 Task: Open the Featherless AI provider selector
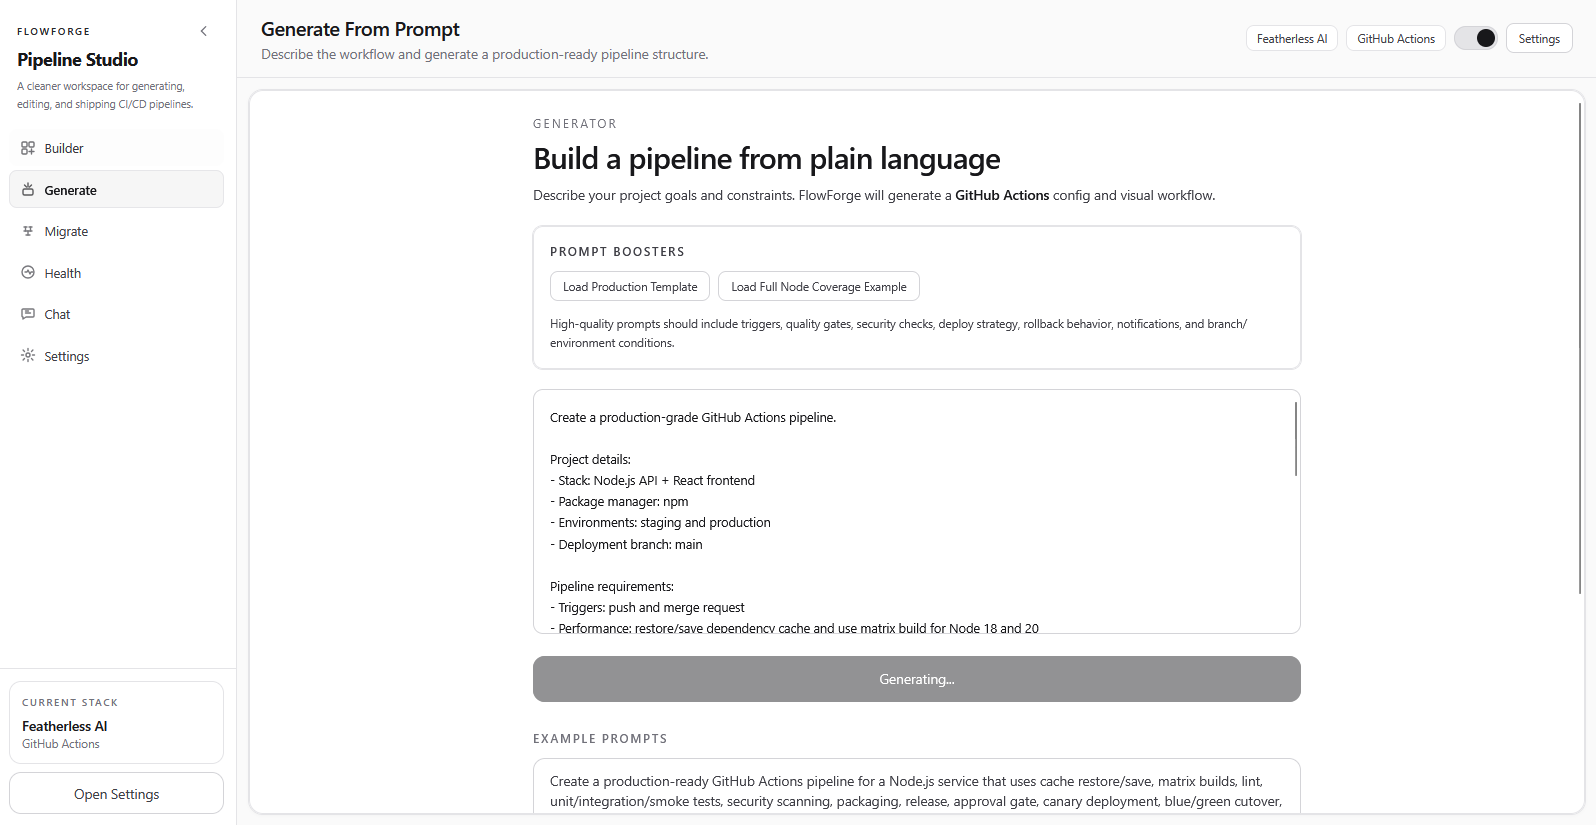pyautogui.click(x=1291, y=39)
